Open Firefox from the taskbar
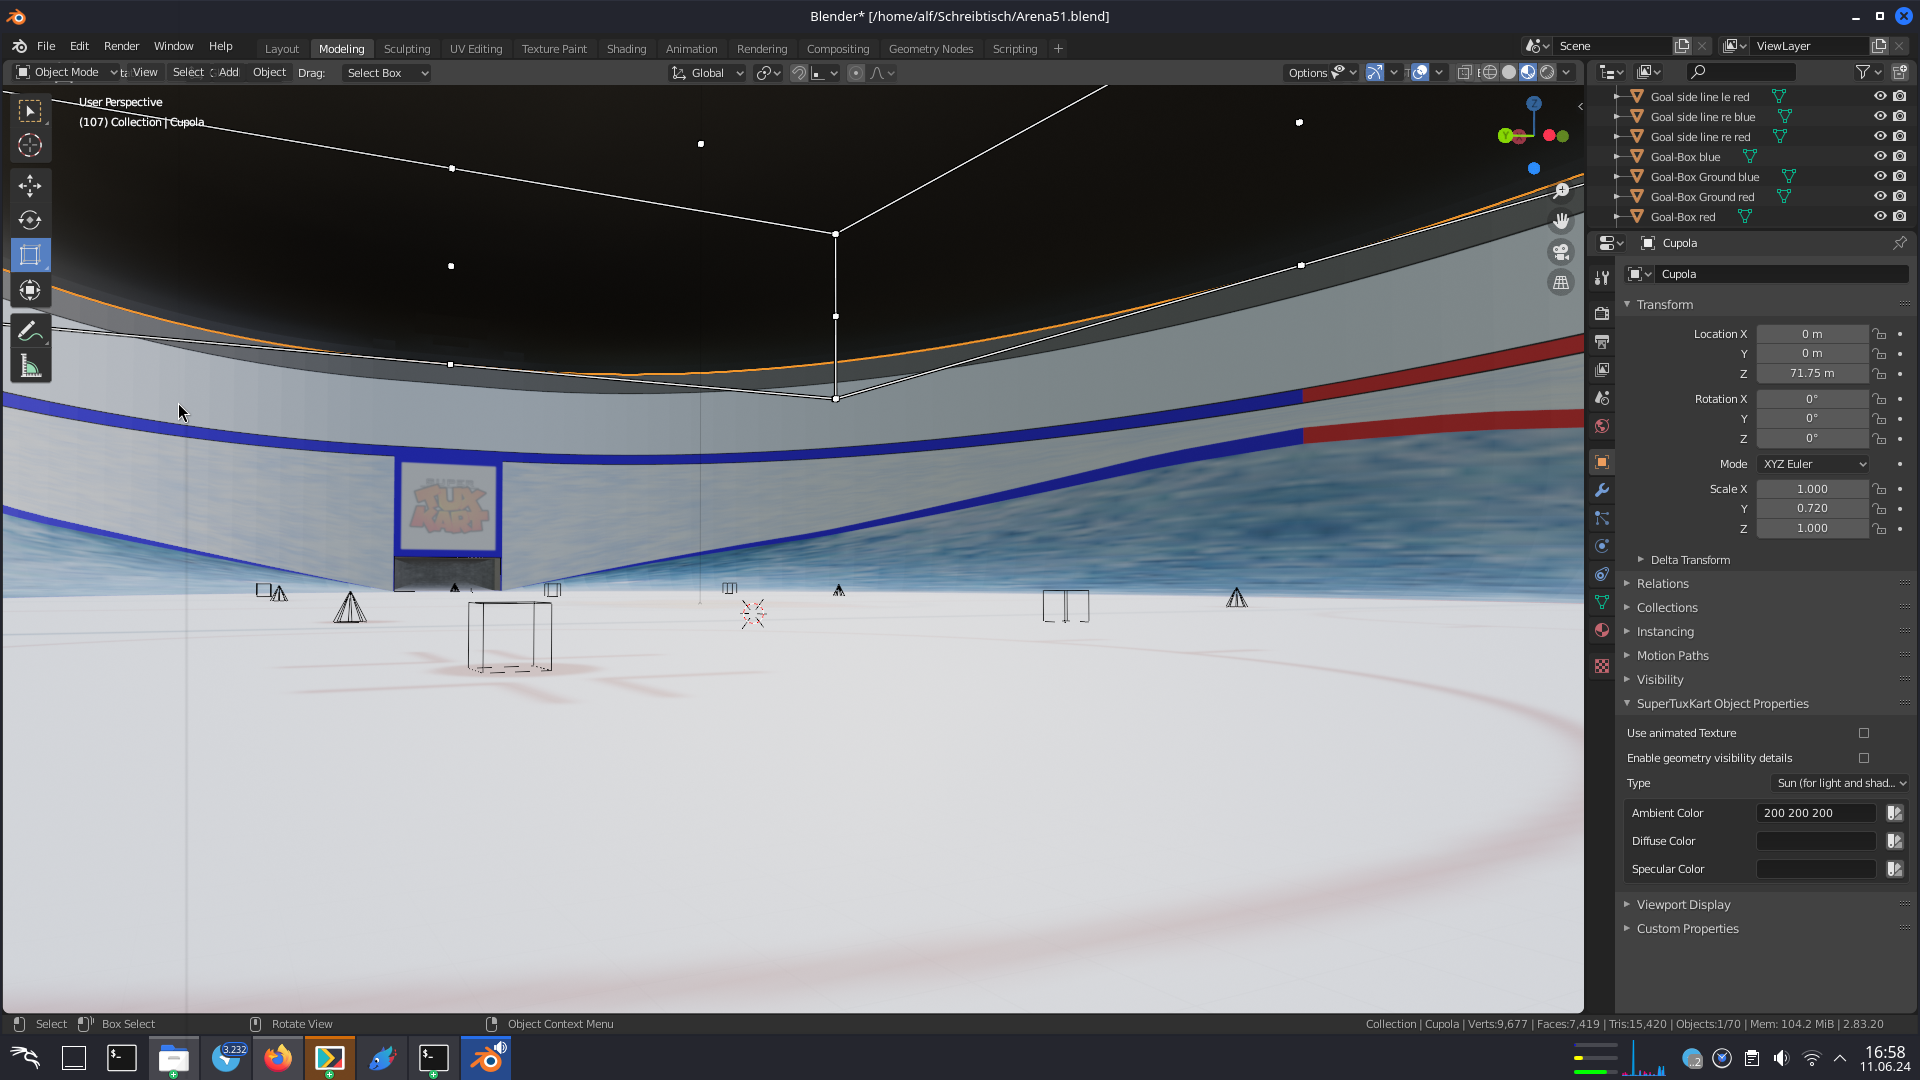This screenshot has width=1920, height=1080. [x=278, y=1058]
